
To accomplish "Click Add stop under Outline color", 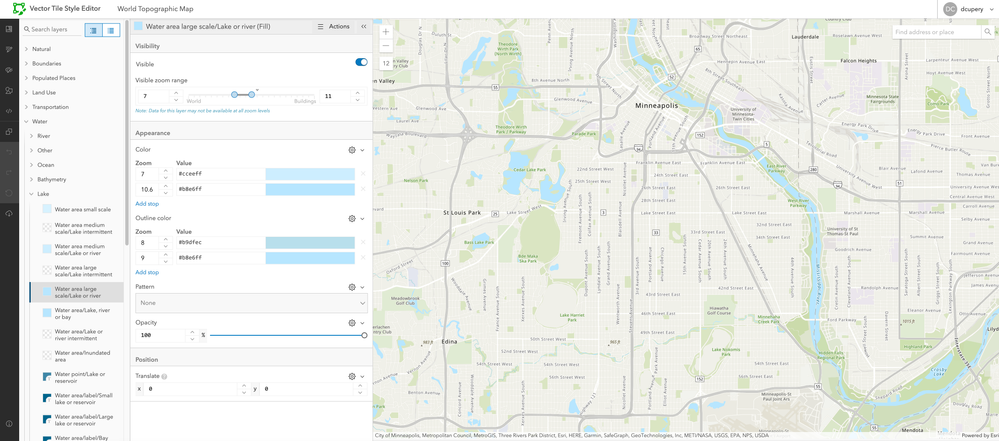I will 147,272.
